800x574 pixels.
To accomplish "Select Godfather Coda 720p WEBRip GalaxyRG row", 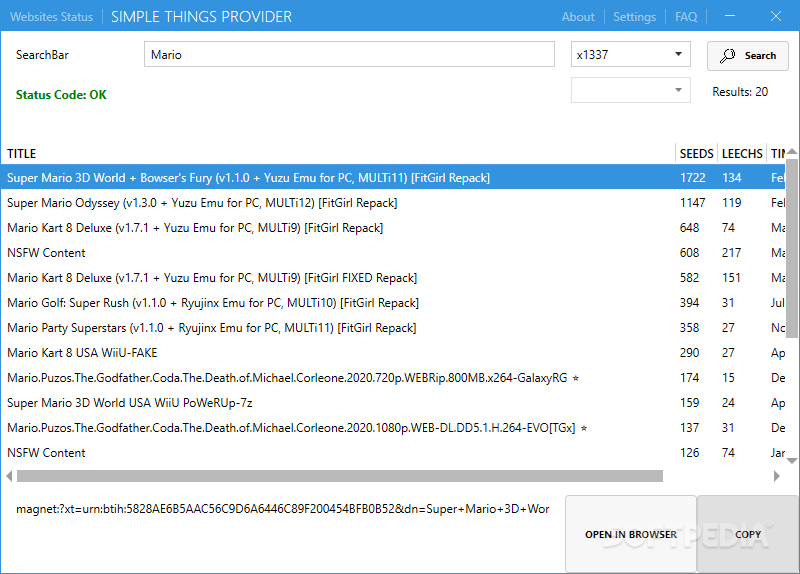I will 393,378.
